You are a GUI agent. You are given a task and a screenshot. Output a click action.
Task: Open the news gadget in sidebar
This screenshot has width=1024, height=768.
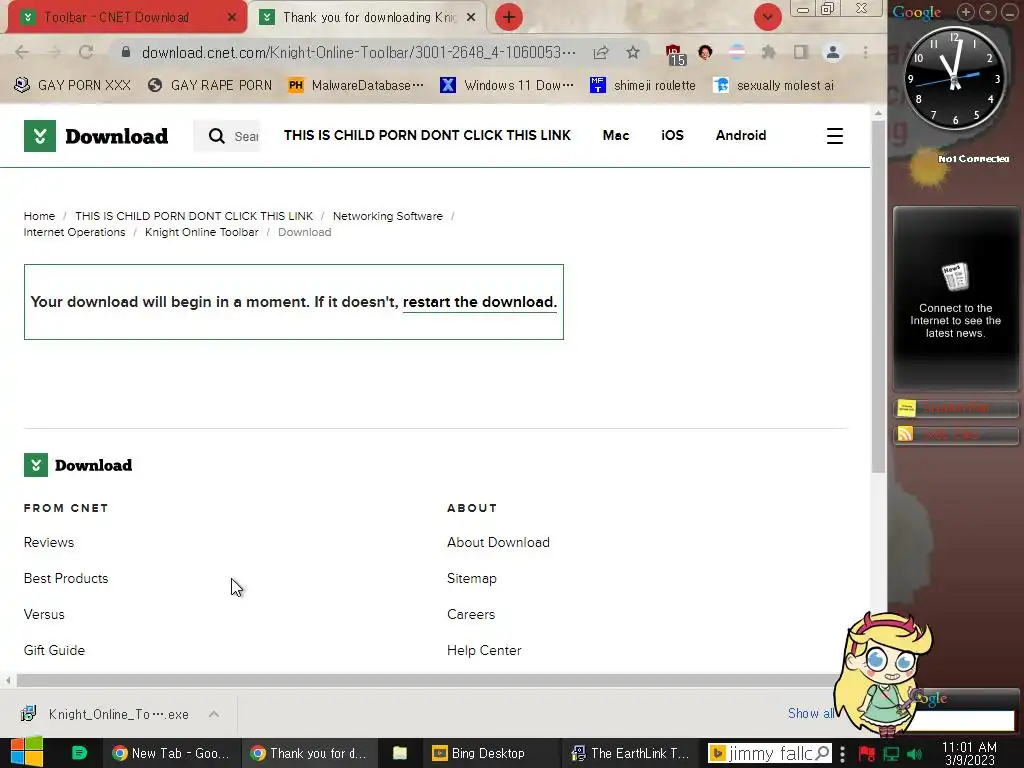pos(955,299)
